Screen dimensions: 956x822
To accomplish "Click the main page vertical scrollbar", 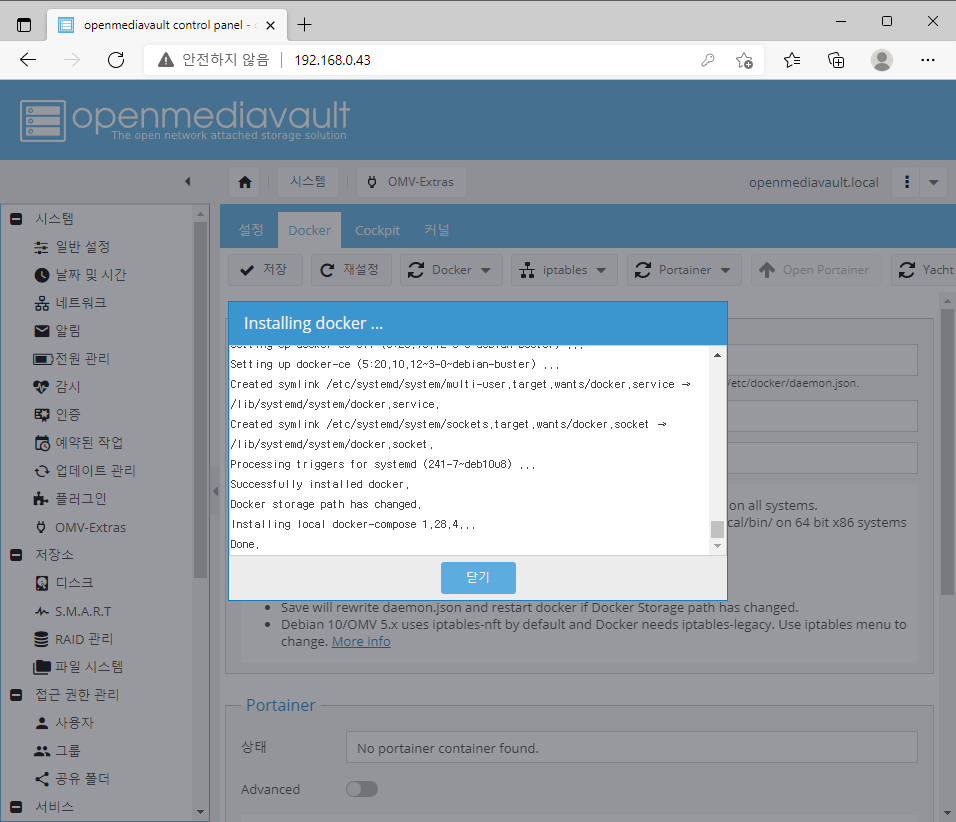I will [x=947, y=451].
